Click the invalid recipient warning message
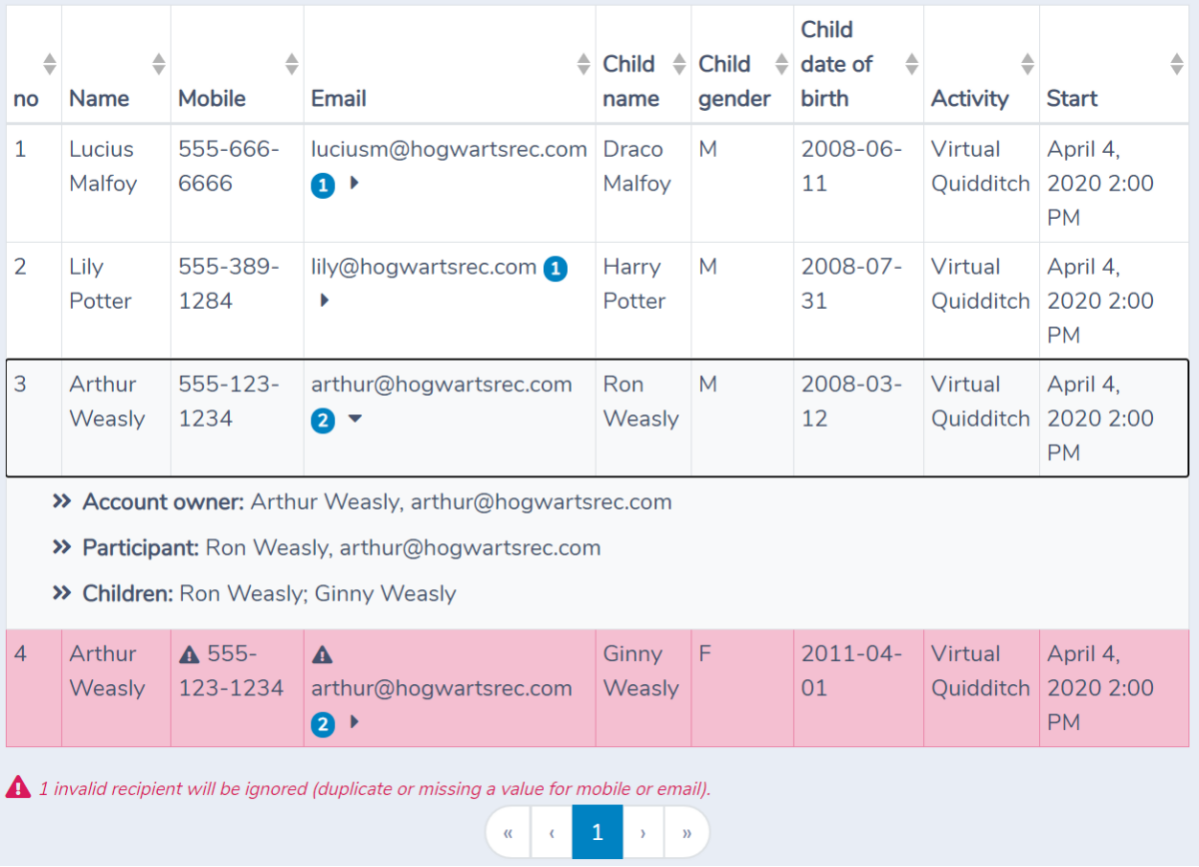The width and height of the screenshot is (1199, 867). pos(375,789)
